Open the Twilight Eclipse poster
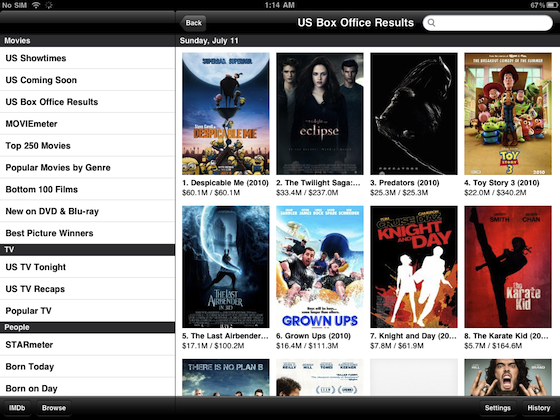Screen dimensions: 560x420 pyautogui.click(x=320, y=114)
